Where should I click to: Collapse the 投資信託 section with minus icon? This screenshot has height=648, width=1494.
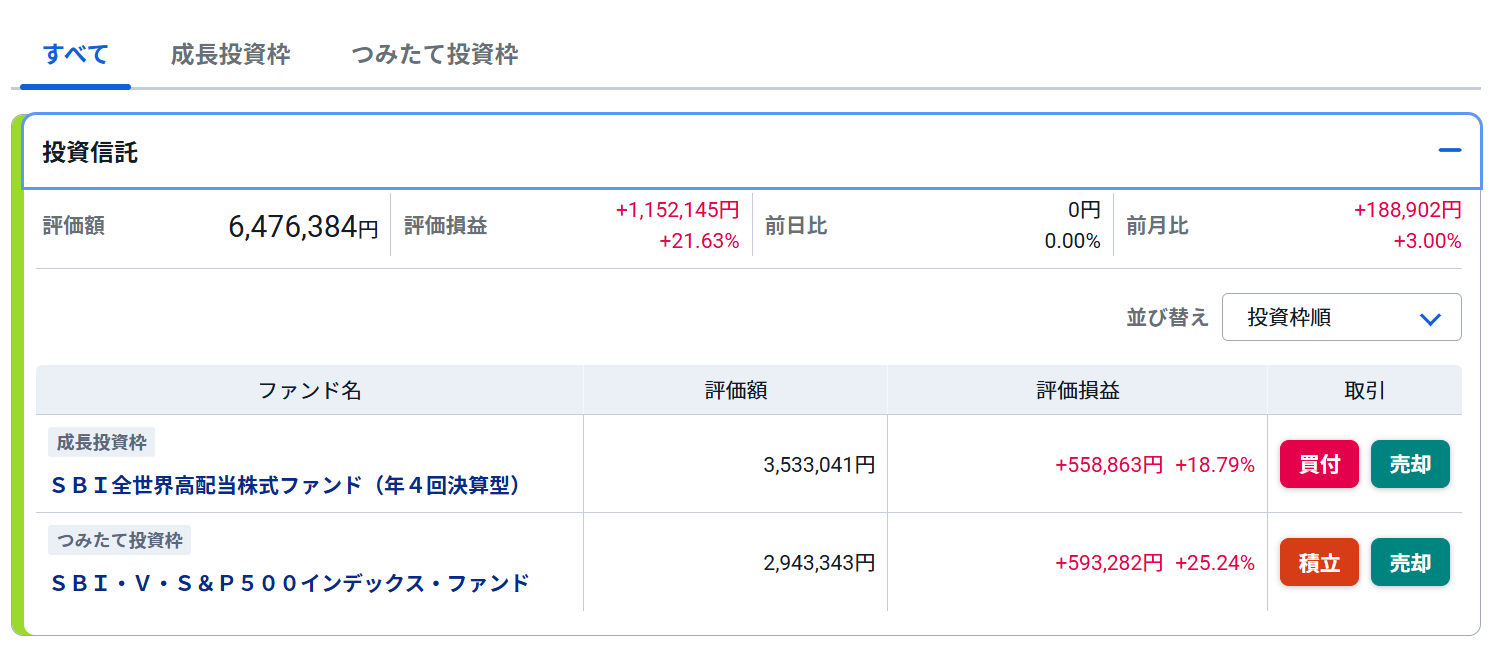(1449, 151)
